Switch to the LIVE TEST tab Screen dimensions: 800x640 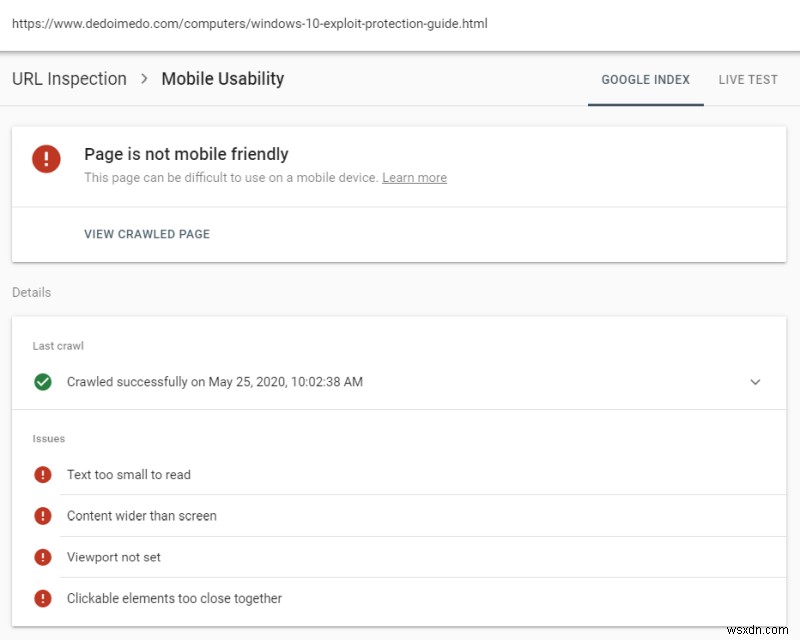click(747, 79)
